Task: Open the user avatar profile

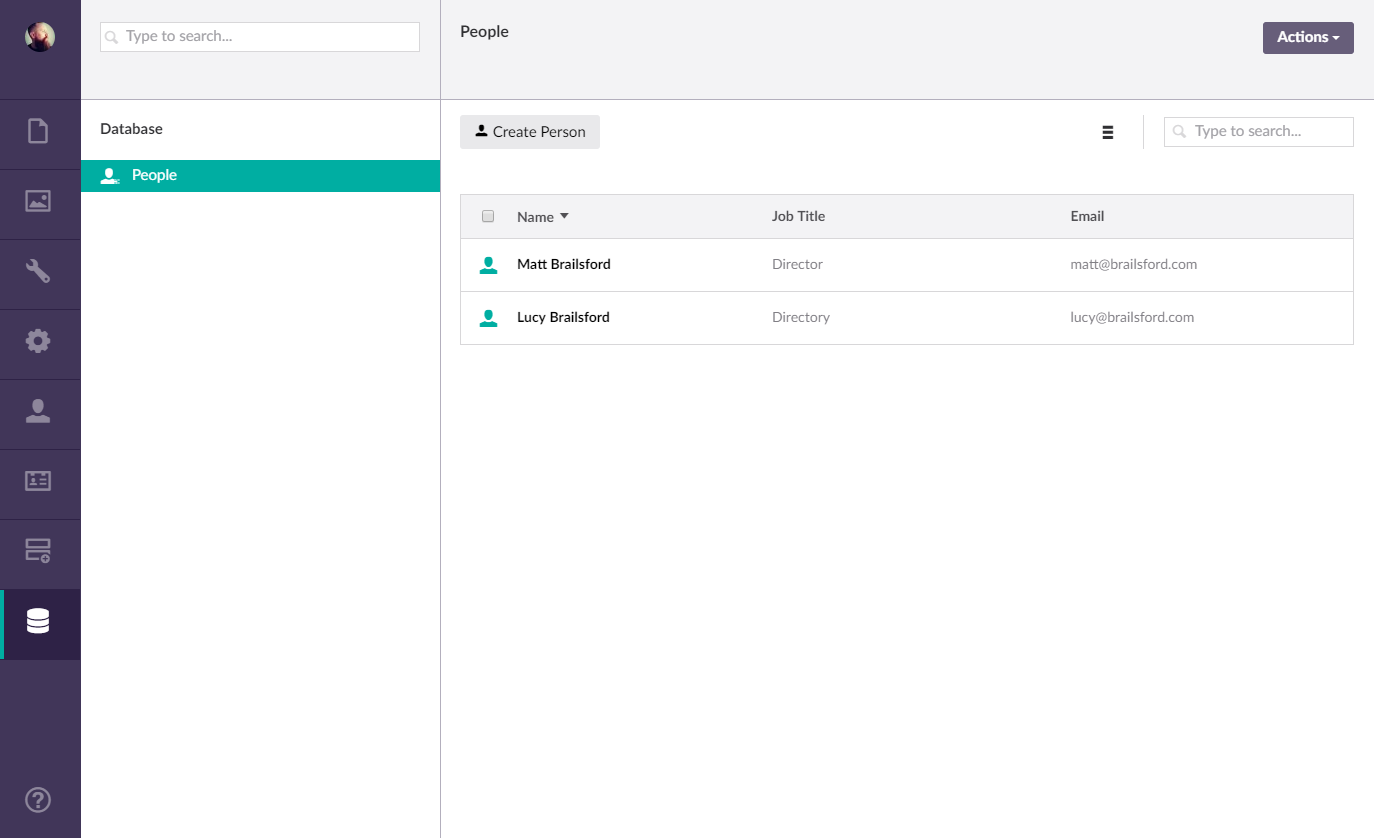Action: point(40,37)
